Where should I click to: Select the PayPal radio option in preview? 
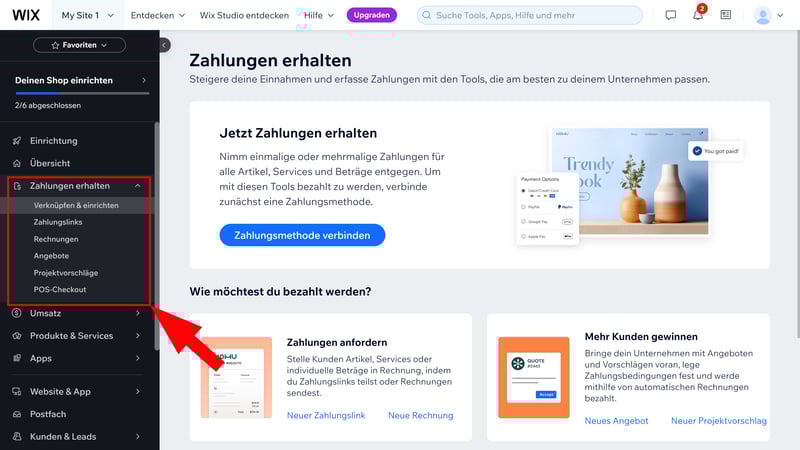(523, 207)
